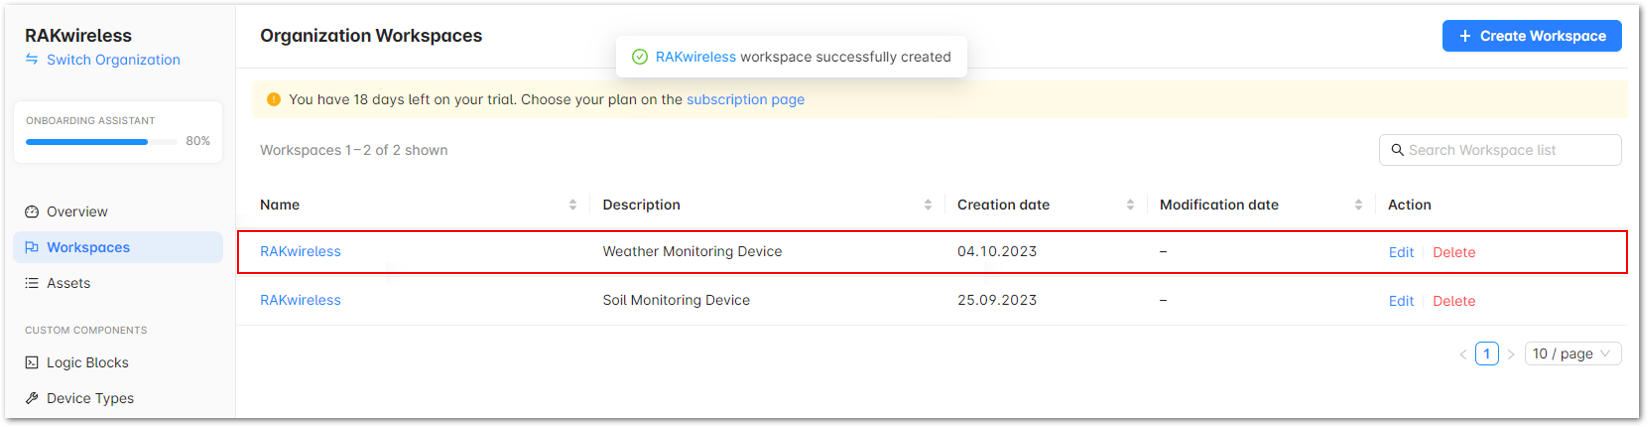This screenshot has width=1648, height=427.
Task: Click the Create Workspace button
Action: pos(1531,36)
